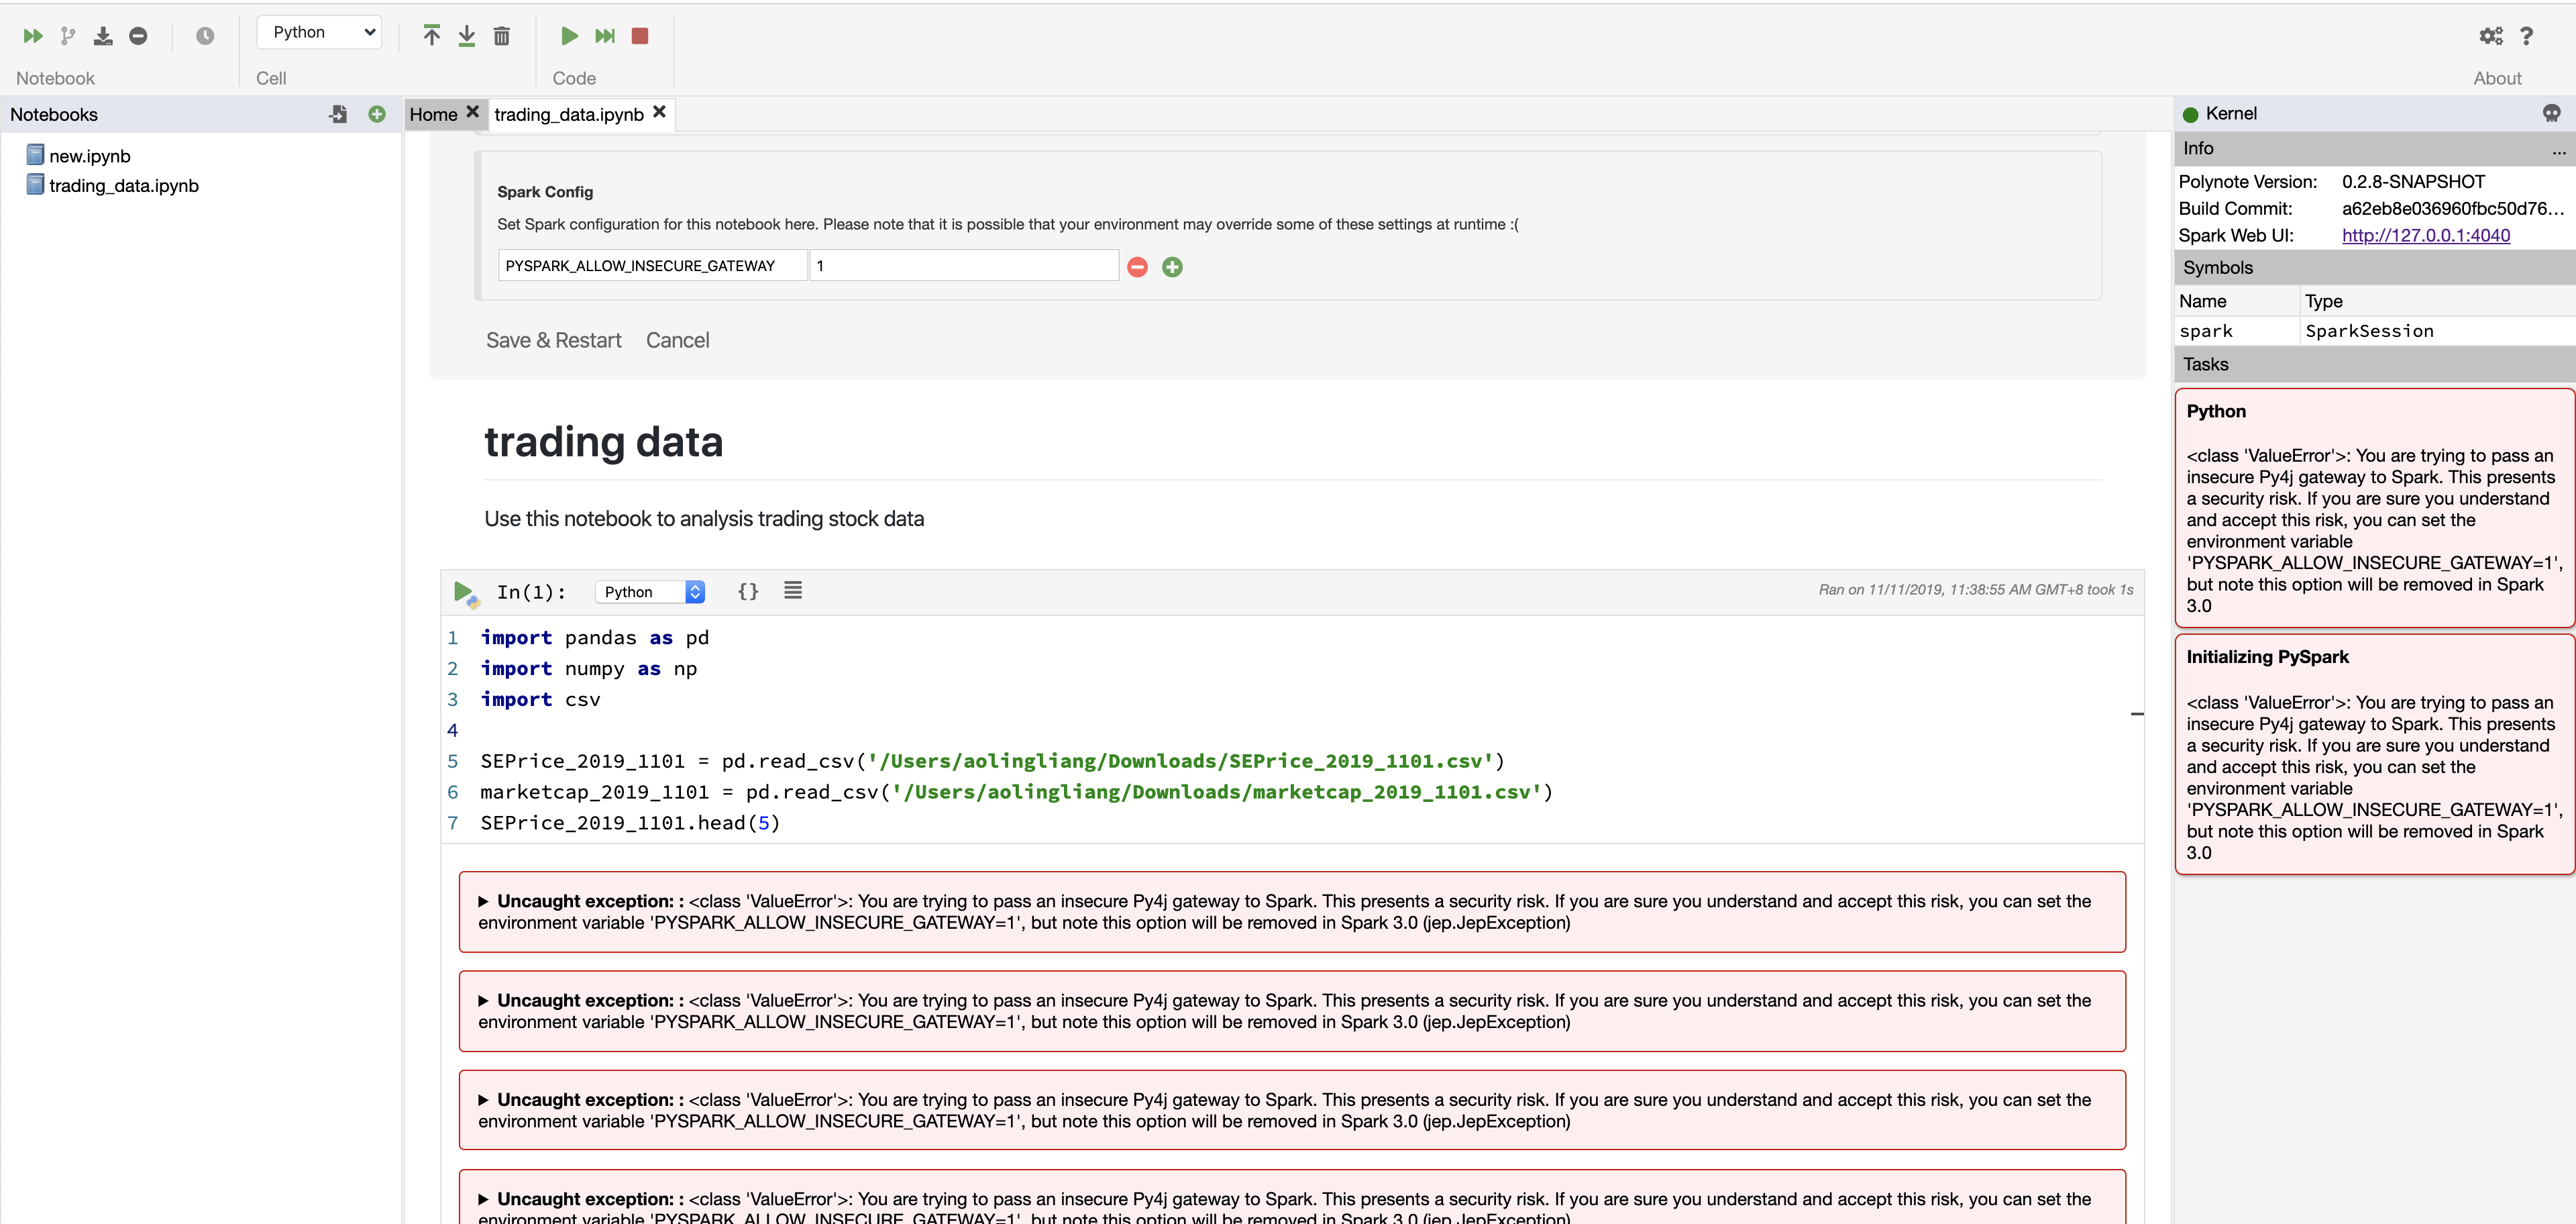
Task: Toggle the green kernel status indicator
Action: pos(2192,113)
